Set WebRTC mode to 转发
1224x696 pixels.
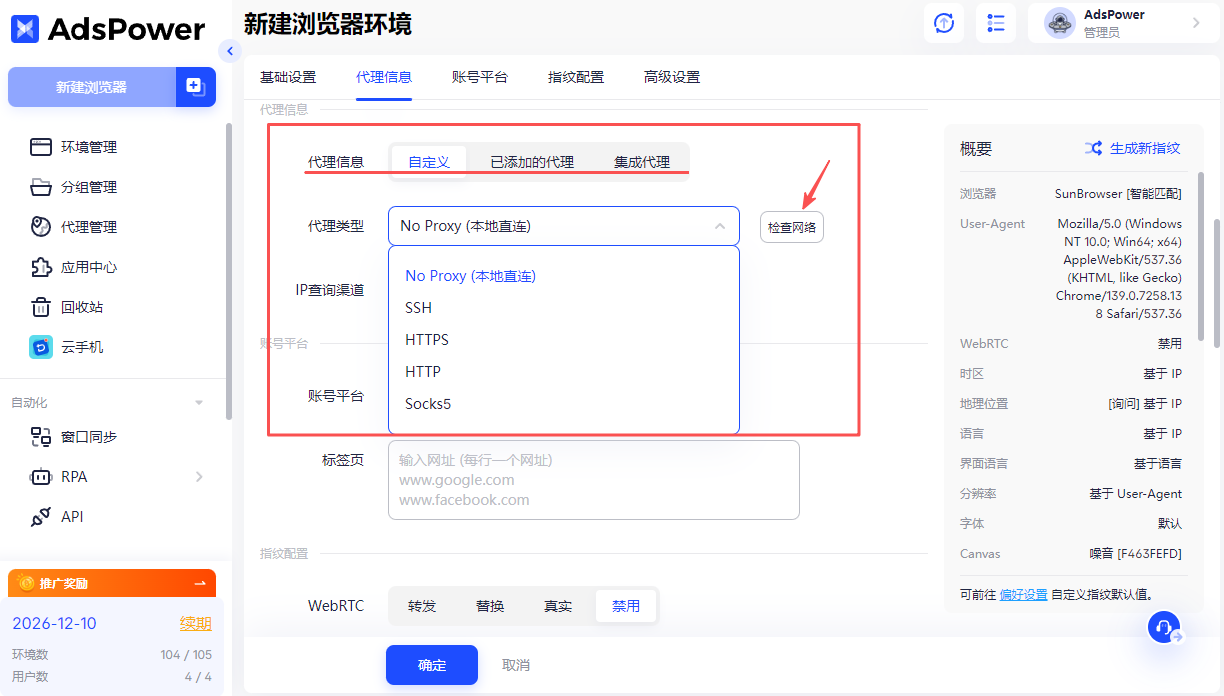coord(422,606)
